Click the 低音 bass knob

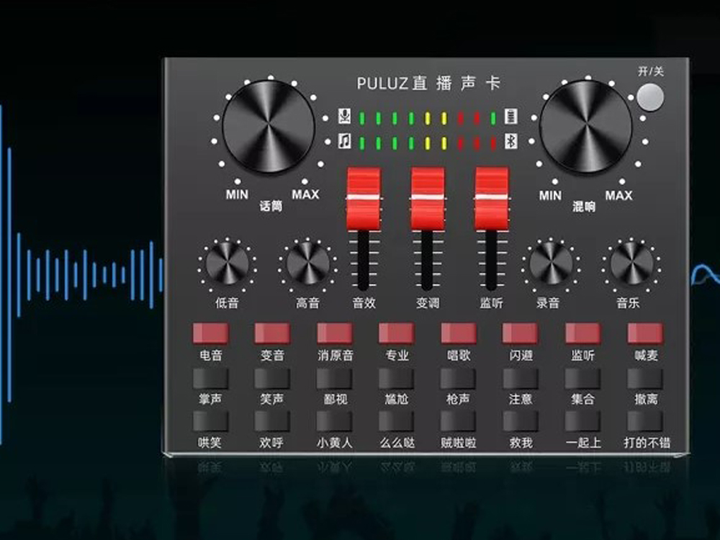(x=227, y=264)
